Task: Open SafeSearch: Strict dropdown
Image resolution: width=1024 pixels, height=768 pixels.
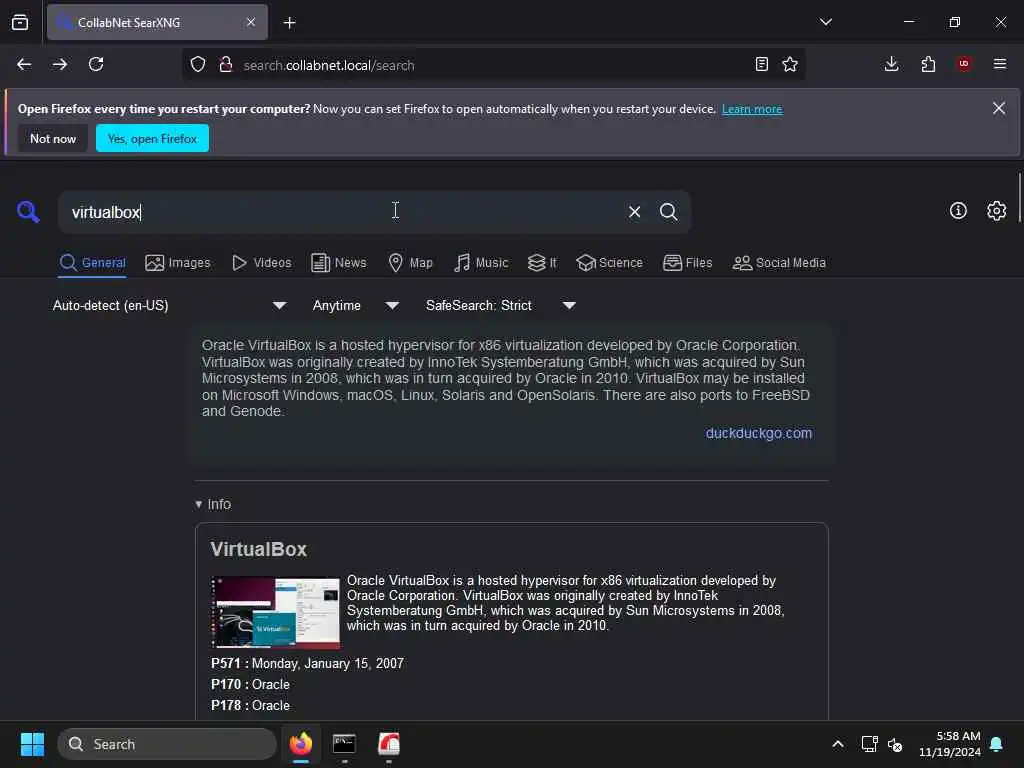Action: (500, 305)
